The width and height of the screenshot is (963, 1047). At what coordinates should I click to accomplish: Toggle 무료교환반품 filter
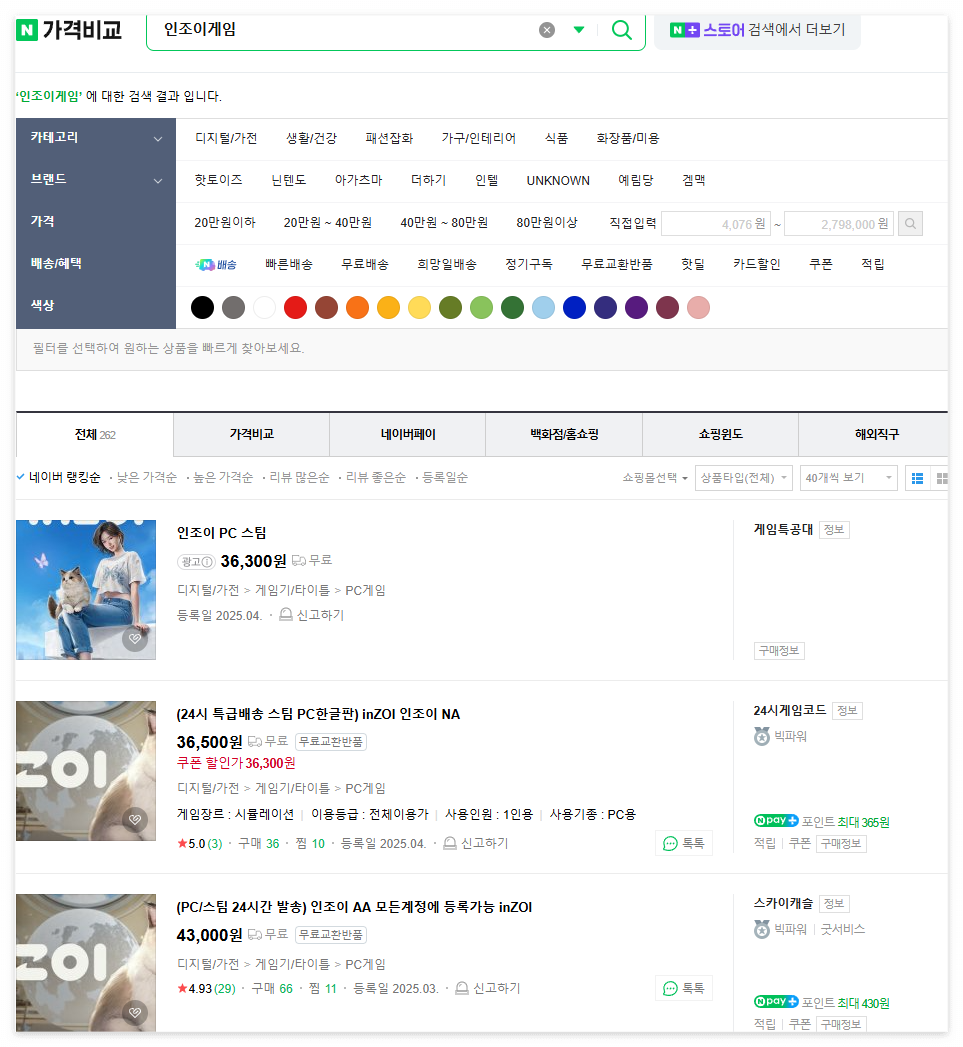616,264
